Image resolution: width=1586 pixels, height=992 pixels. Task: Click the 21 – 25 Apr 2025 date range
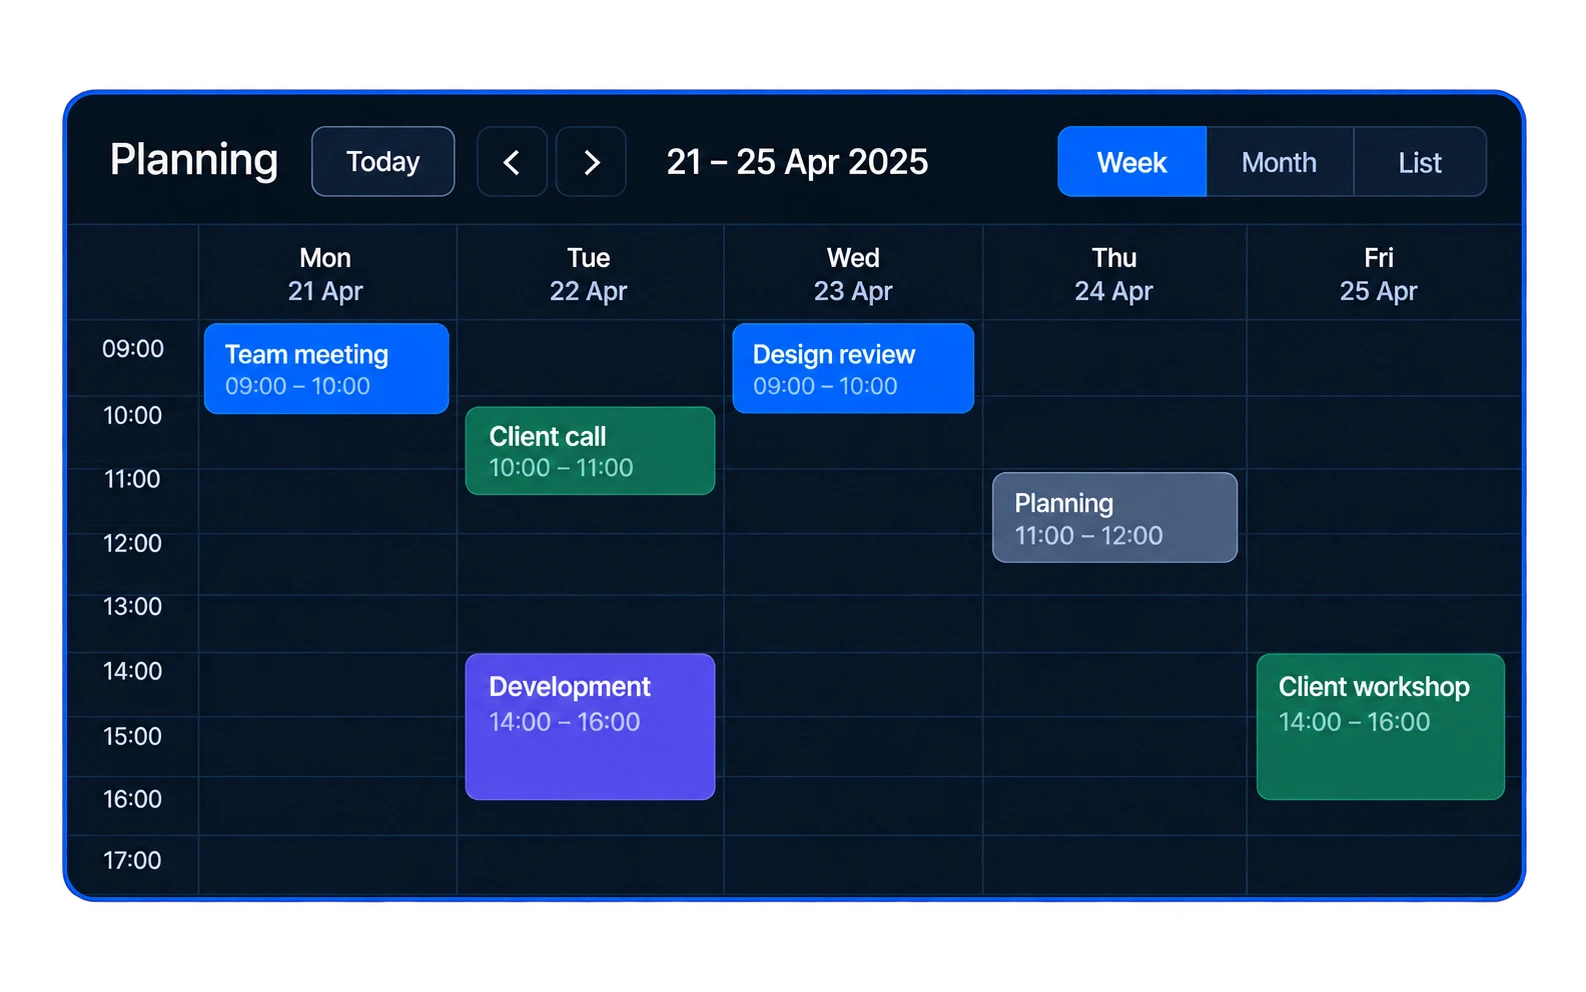click(x=797, y=162)
